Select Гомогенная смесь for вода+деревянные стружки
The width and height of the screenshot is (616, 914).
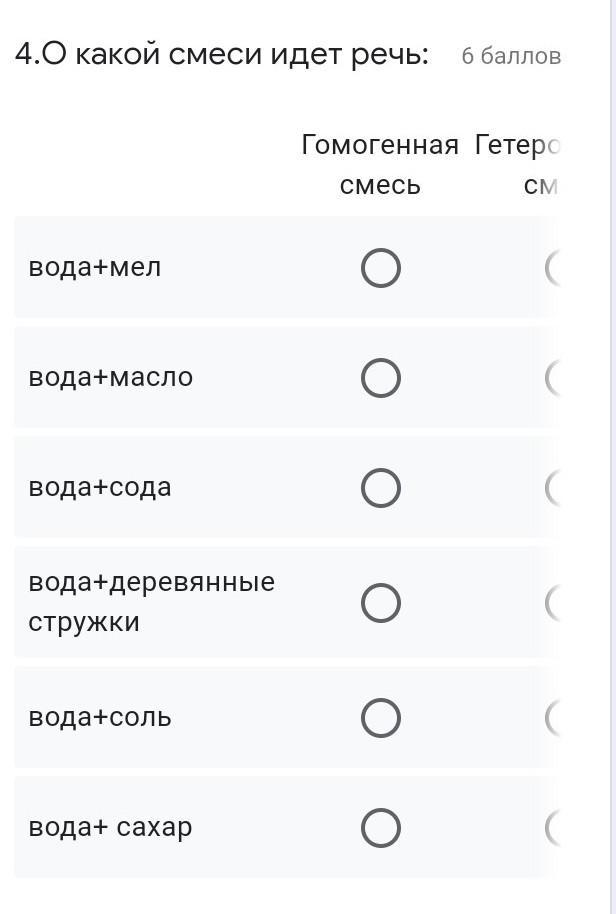tap(381, 602)
